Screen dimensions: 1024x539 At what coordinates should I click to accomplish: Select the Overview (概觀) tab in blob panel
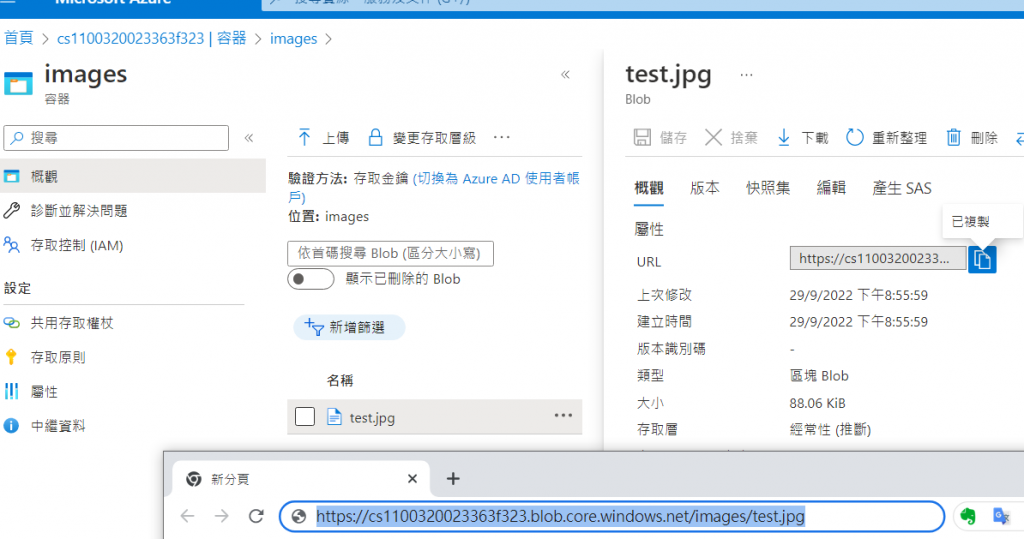point(648,188)
